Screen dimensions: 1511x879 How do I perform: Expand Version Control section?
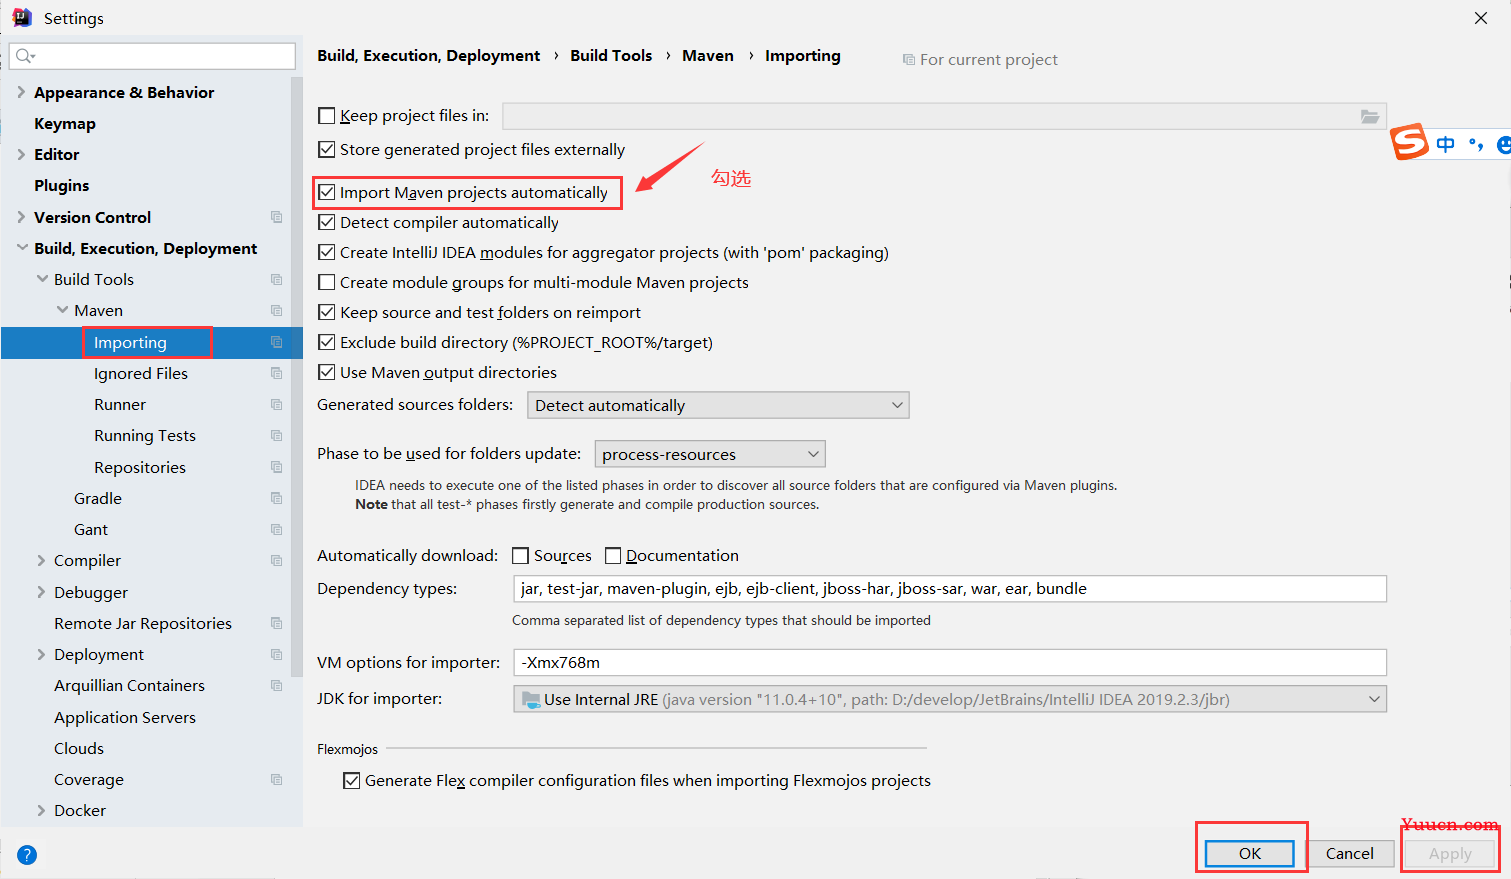21,217
